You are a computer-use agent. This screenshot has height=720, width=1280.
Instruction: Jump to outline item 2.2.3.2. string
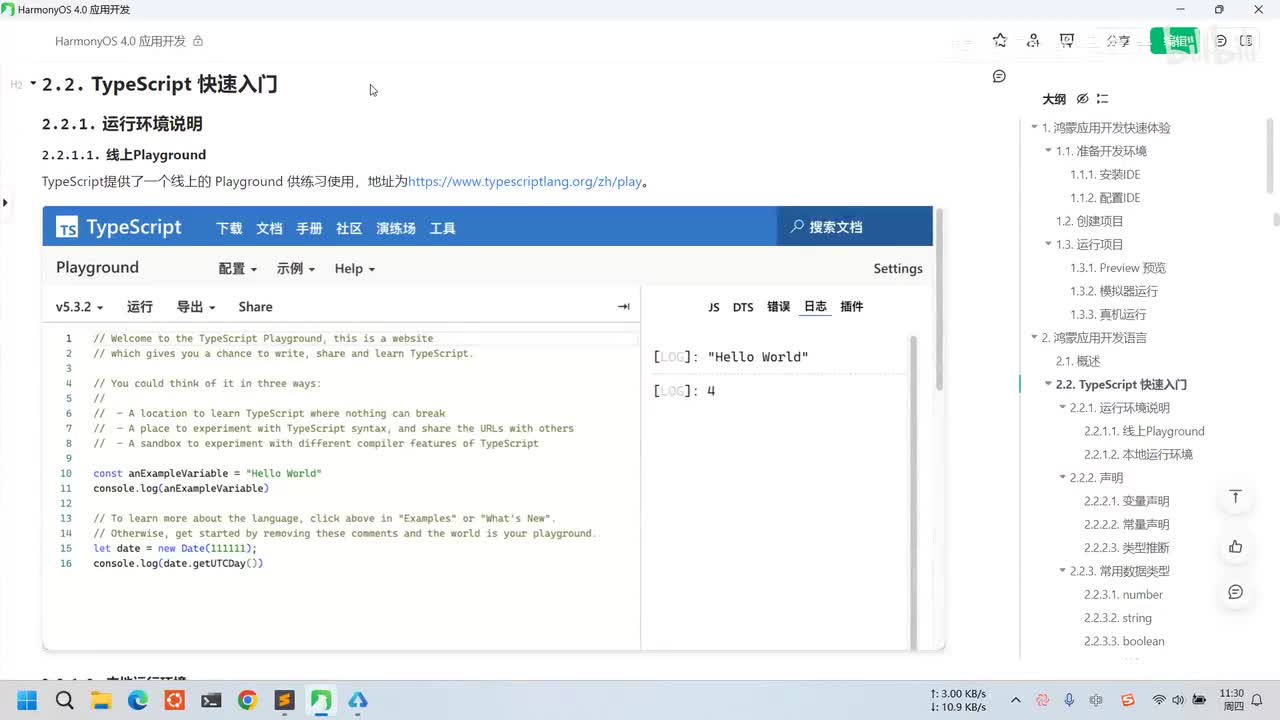tap(1118, 618)
